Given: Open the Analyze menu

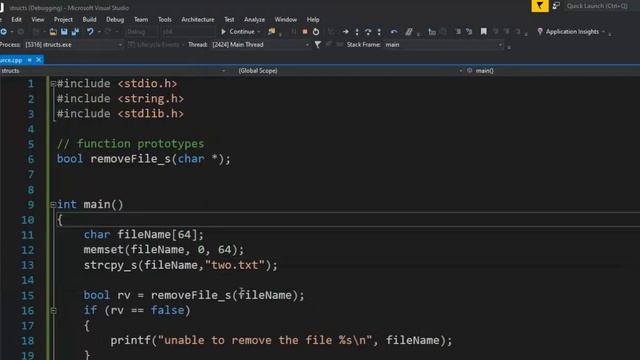Looking at the screenshot, I should (254, 19).
